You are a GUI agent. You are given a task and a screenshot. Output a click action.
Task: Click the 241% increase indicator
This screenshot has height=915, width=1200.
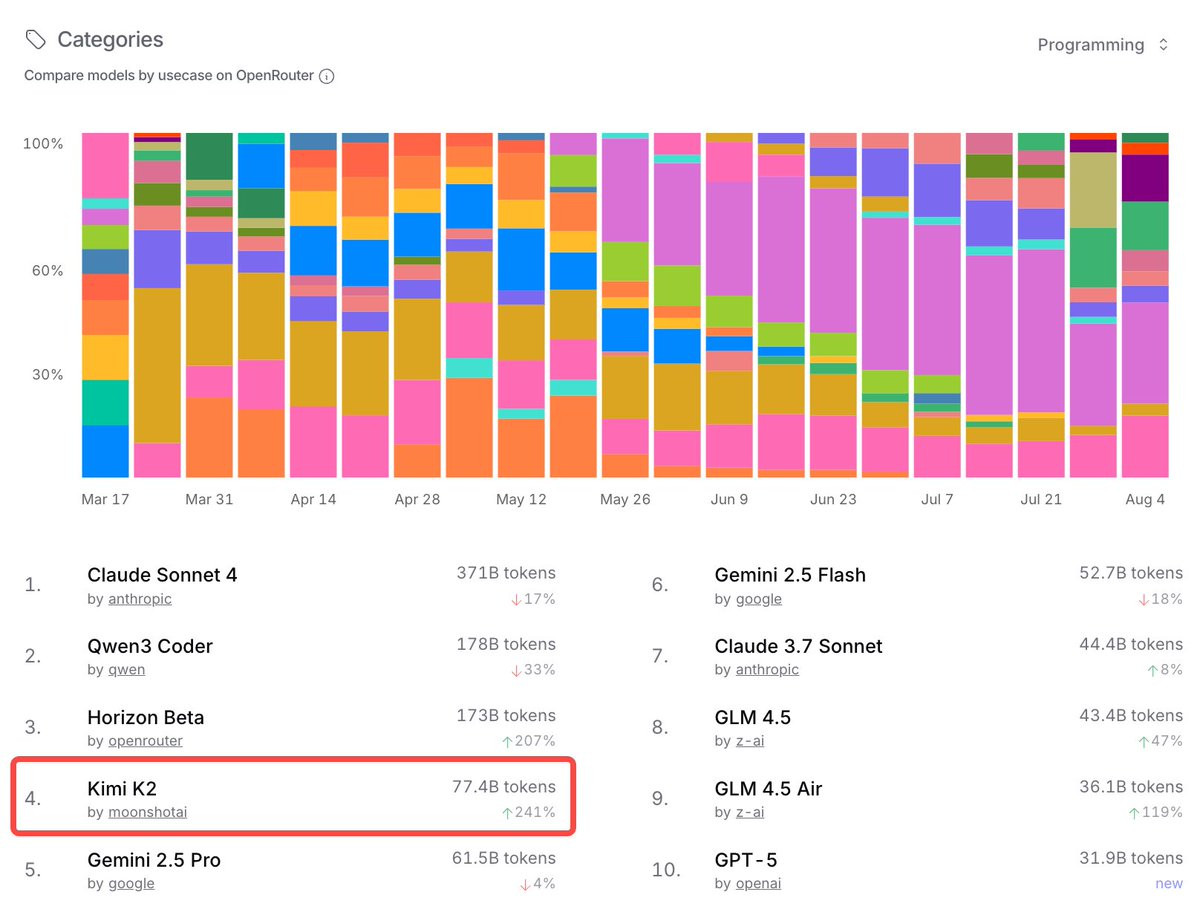pos(528,812)
